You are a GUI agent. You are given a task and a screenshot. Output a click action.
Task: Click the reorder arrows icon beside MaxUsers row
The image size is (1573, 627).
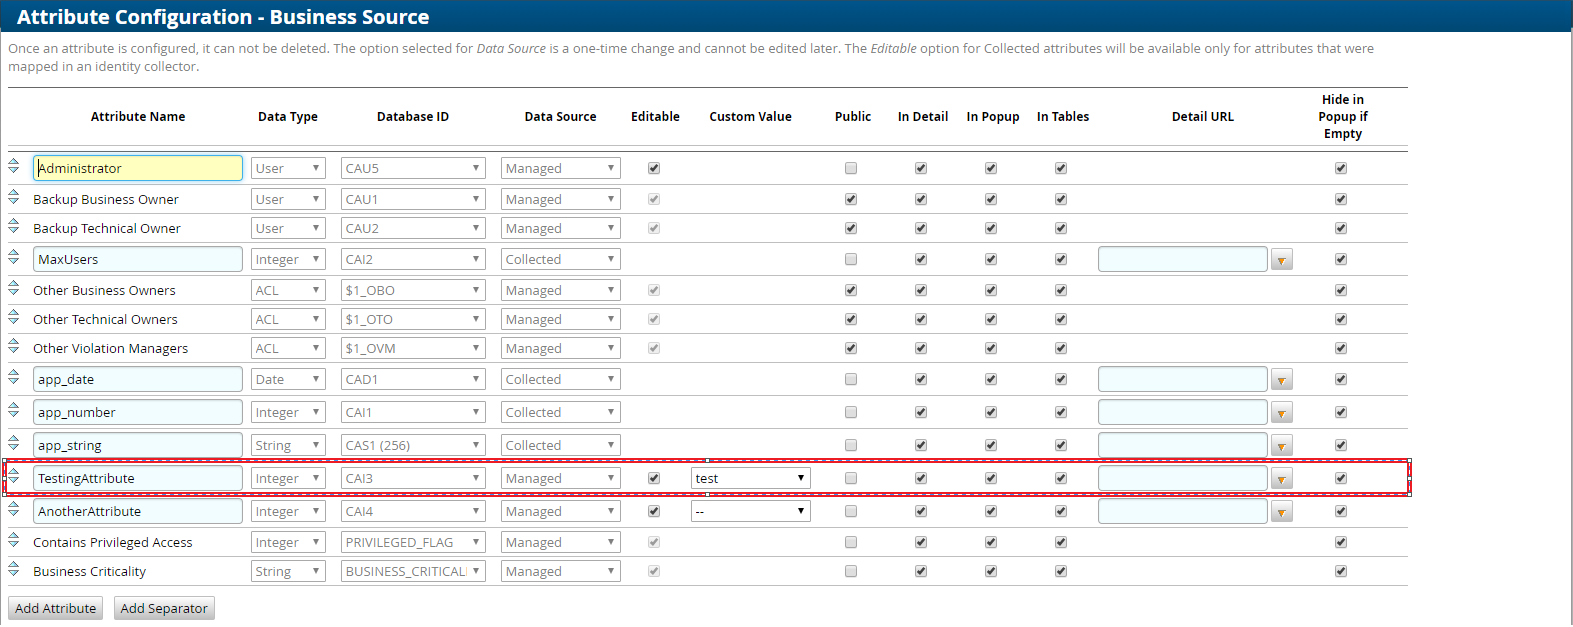pyautogui.click(x=14, y=258)
